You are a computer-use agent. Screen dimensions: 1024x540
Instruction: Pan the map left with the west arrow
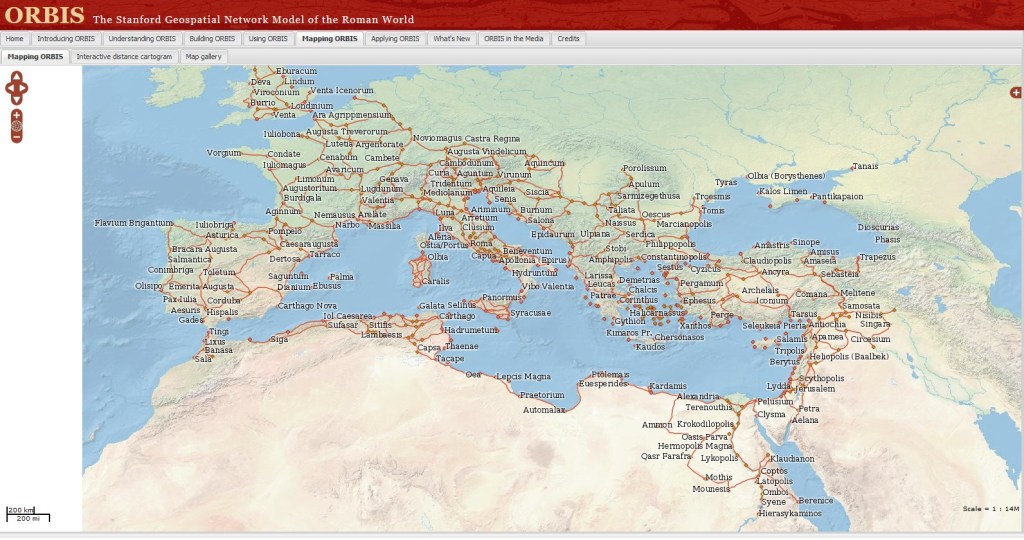coord(9,90)
